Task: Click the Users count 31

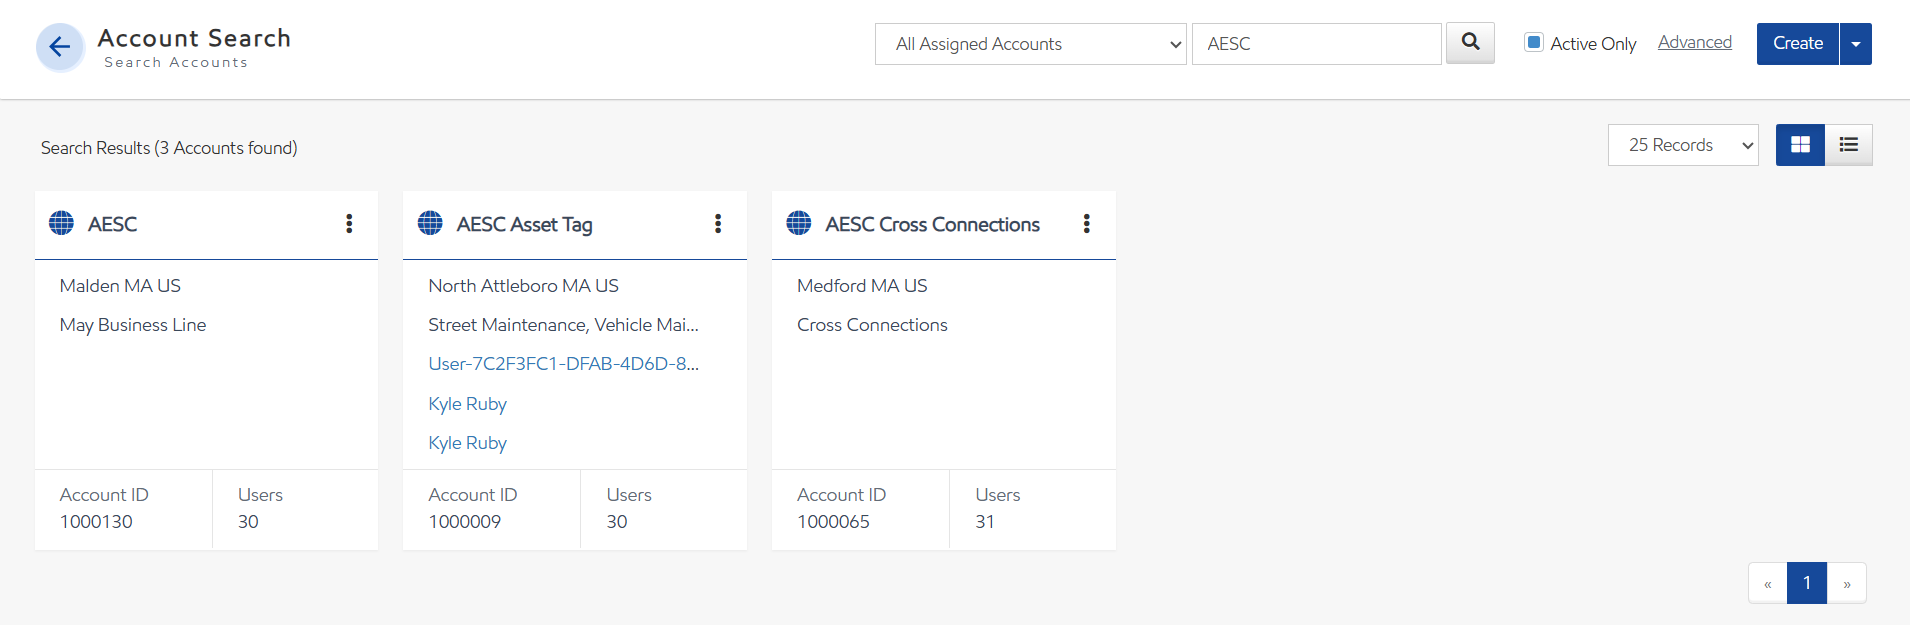Action: click(x=985, y=522)
